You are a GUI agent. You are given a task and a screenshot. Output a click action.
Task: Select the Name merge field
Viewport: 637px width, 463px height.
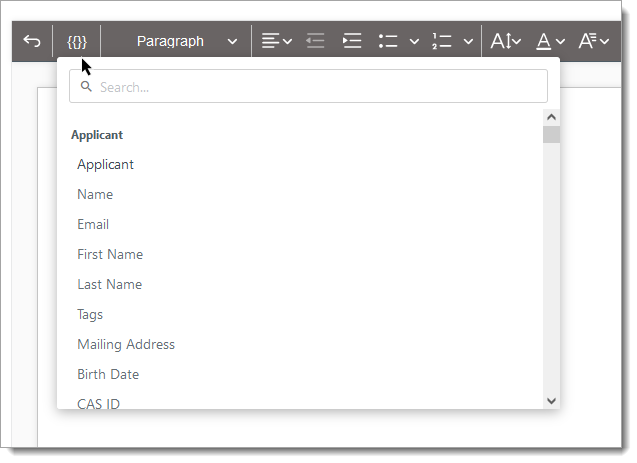(95, 195)
